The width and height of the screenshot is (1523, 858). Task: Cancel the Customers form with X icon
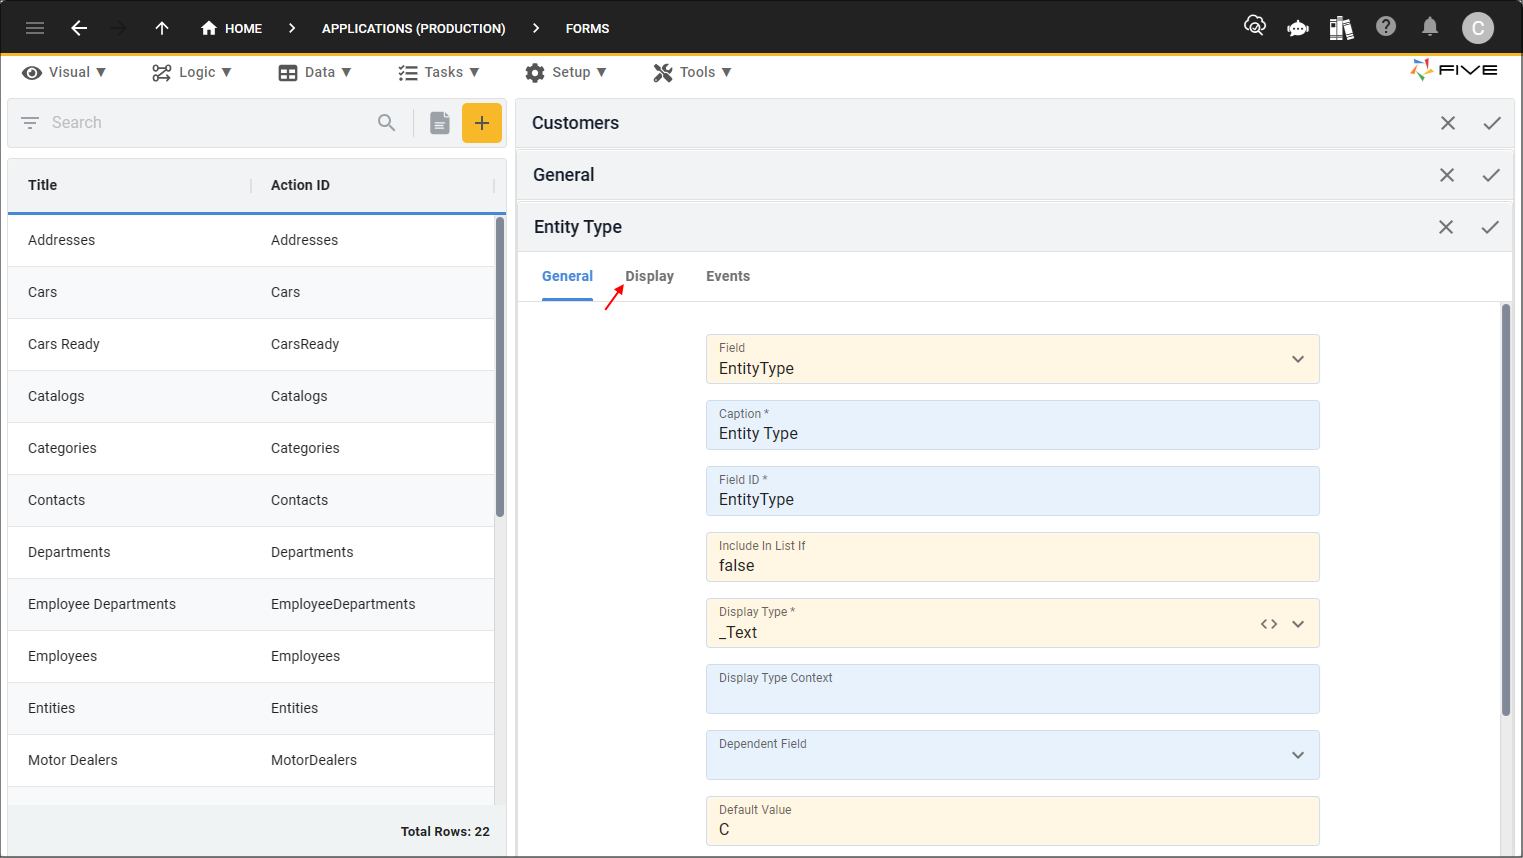[1448, 123]
